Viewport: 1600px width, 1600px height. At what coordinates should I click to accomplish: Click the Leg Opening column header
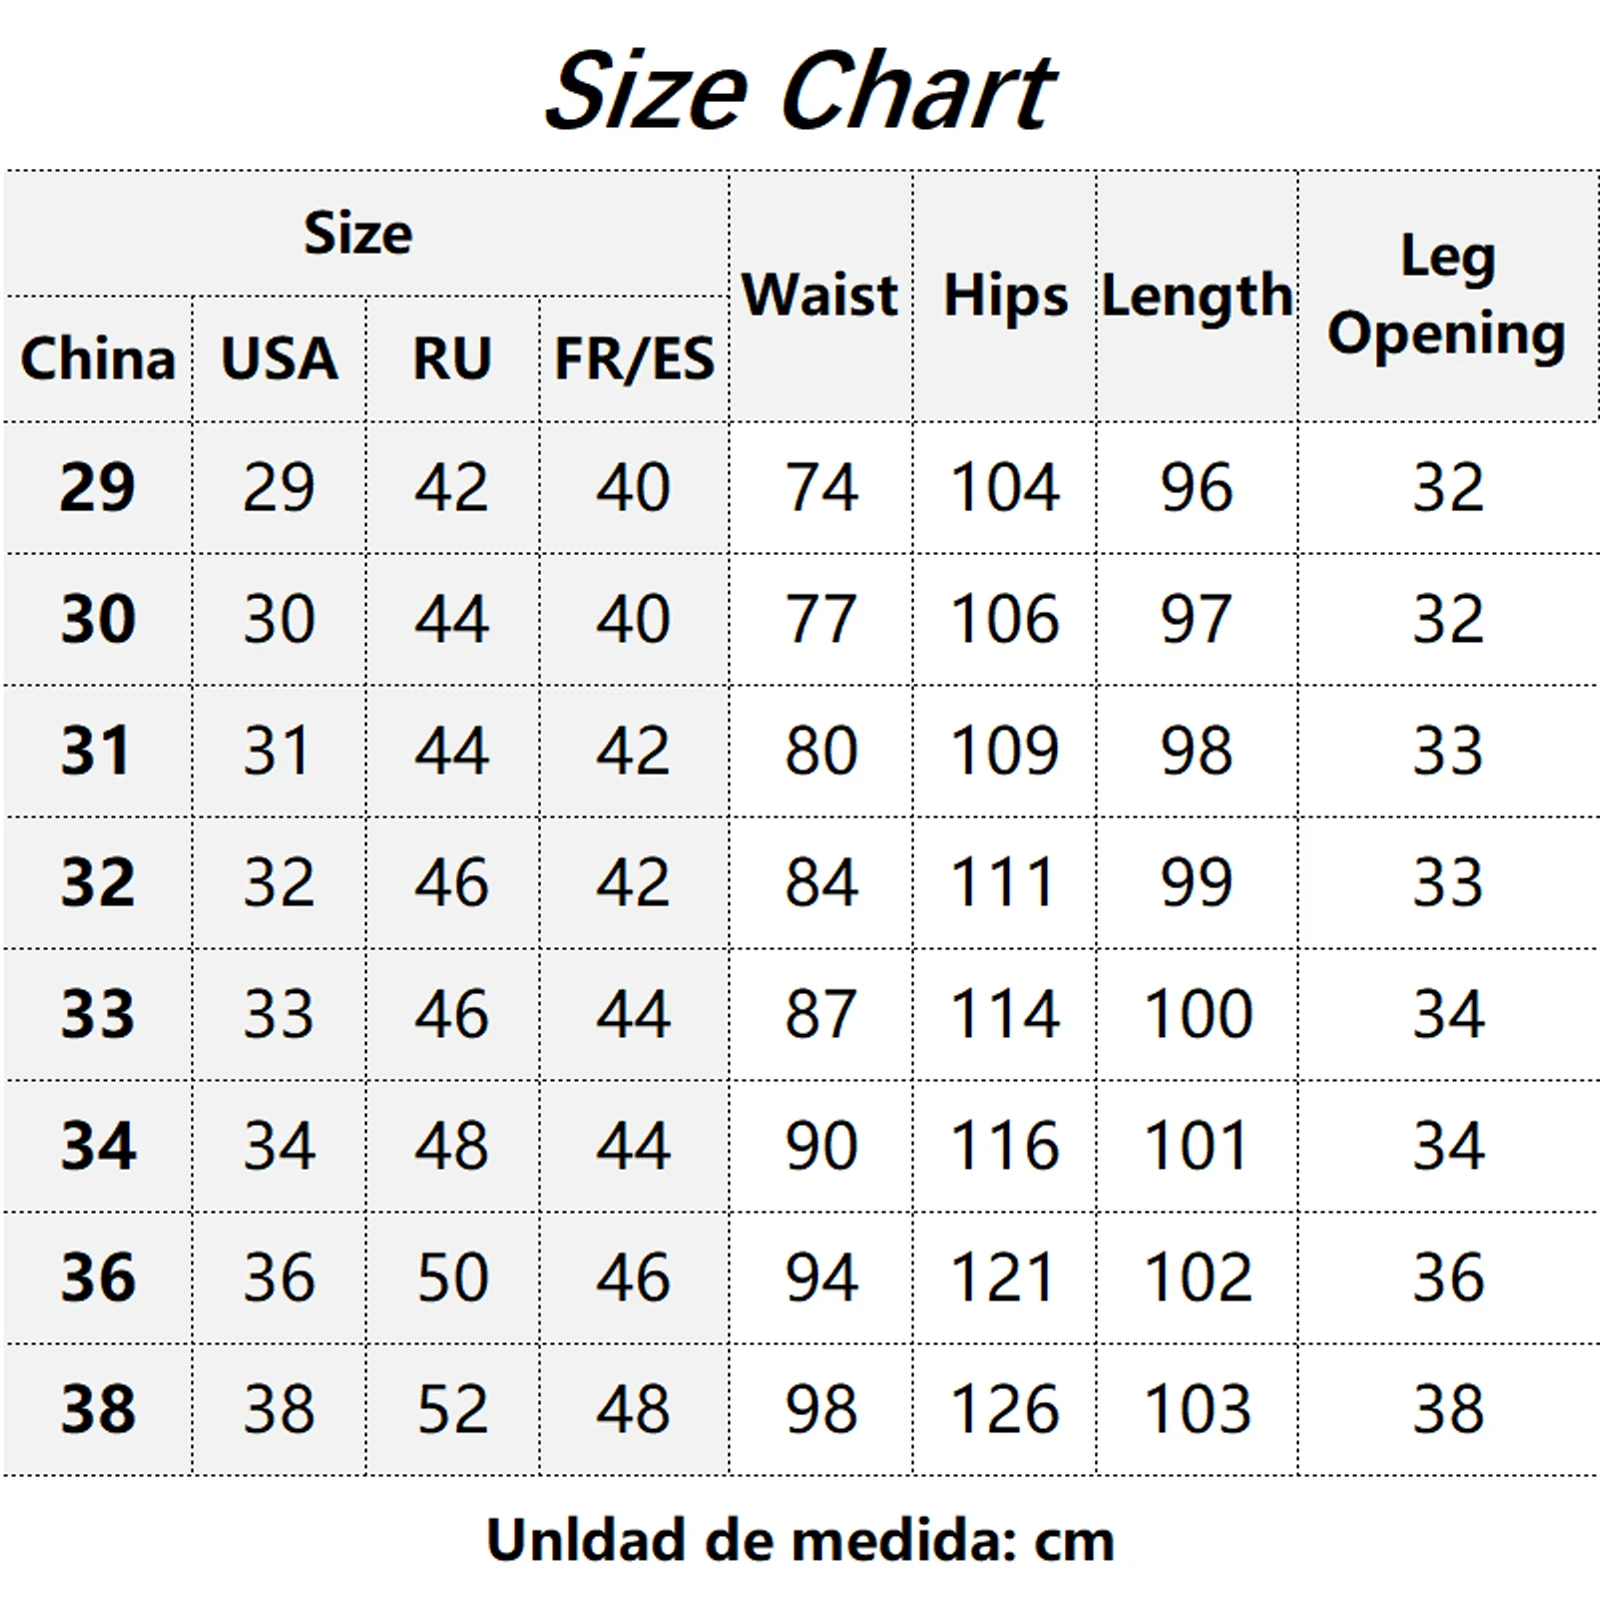coord(1447,296)
